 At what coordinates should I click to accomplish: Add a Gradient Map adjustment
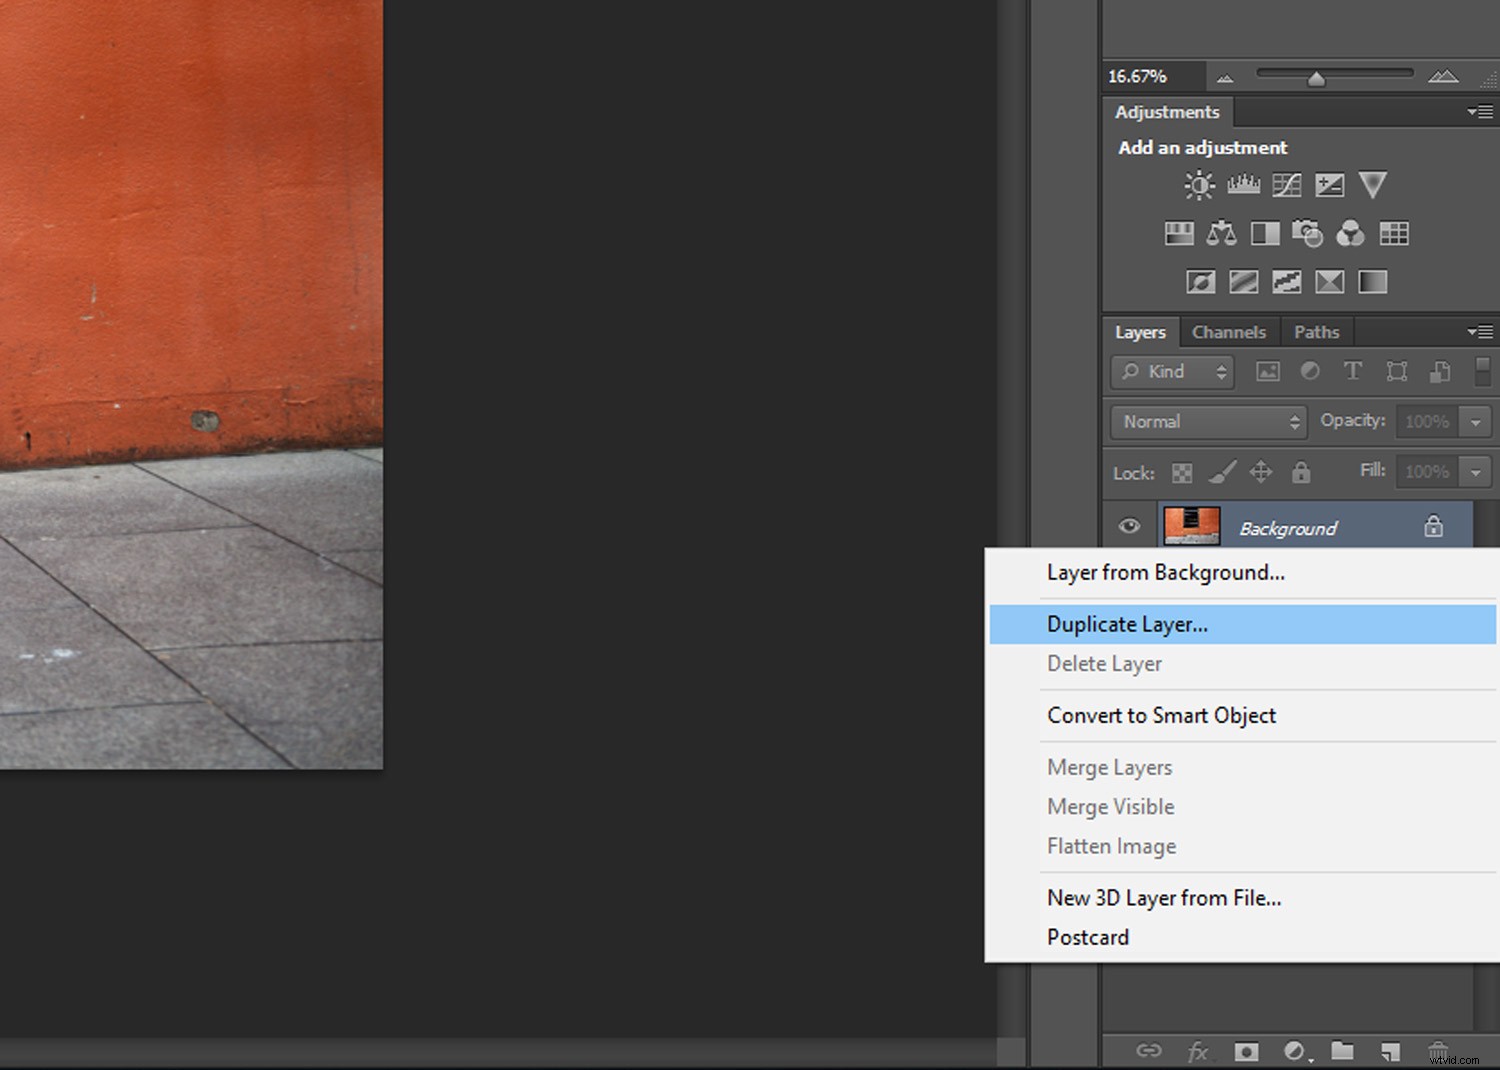tap(1329, 281)
